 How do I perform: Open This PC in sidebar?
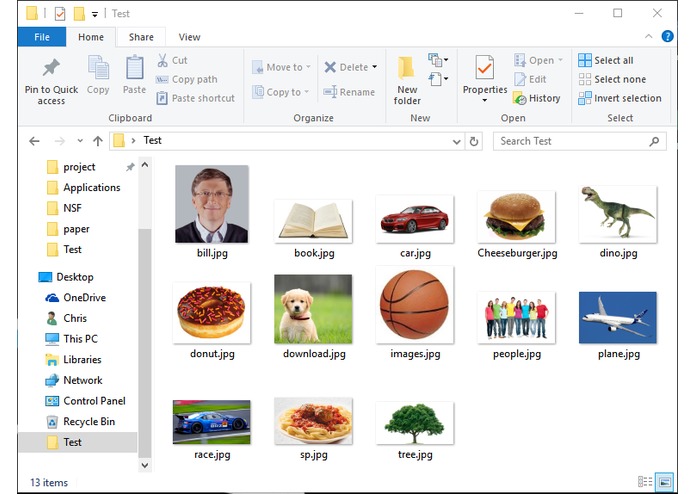[x=72, y=339]
